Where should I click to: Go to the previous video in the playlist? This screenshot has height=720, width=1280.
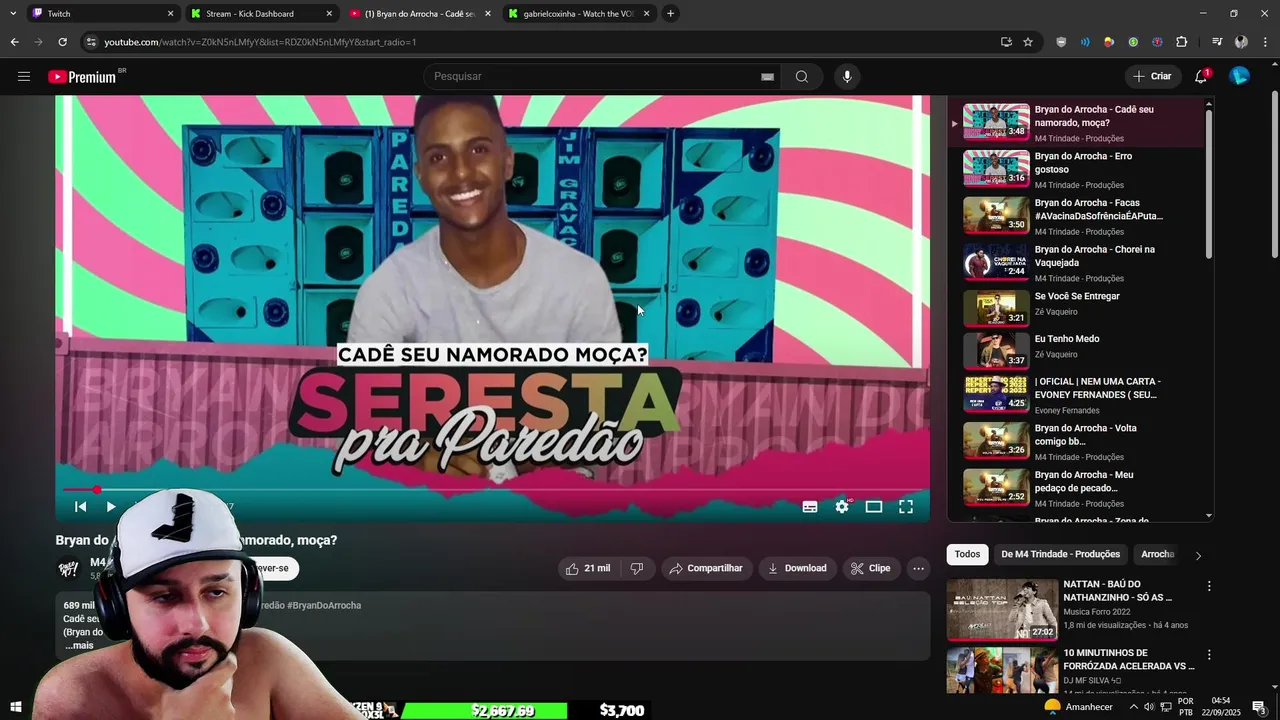[80, 507]
